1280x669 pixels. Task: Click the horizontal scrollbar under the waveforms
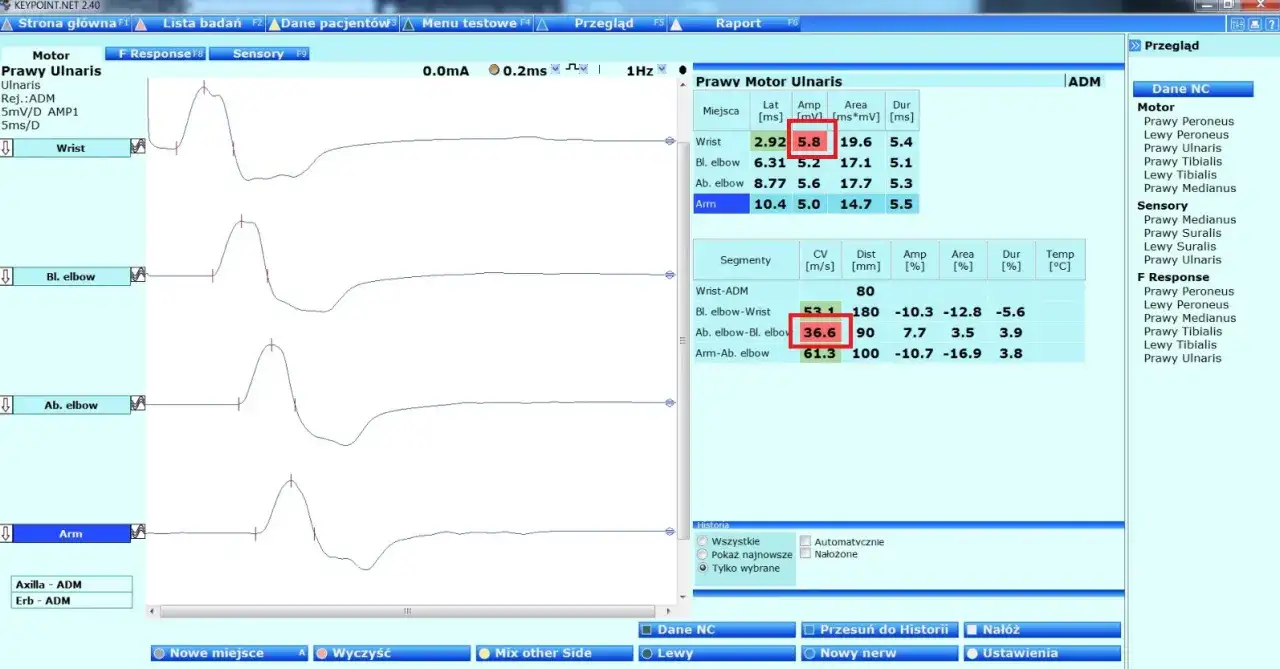[406, 611]
